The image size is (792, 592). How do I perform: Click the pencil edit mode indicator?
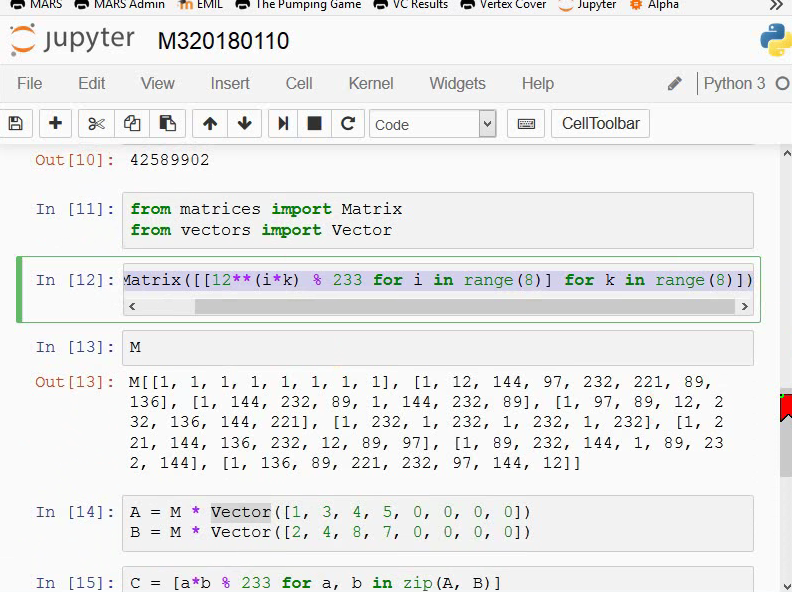click(675, 83)
